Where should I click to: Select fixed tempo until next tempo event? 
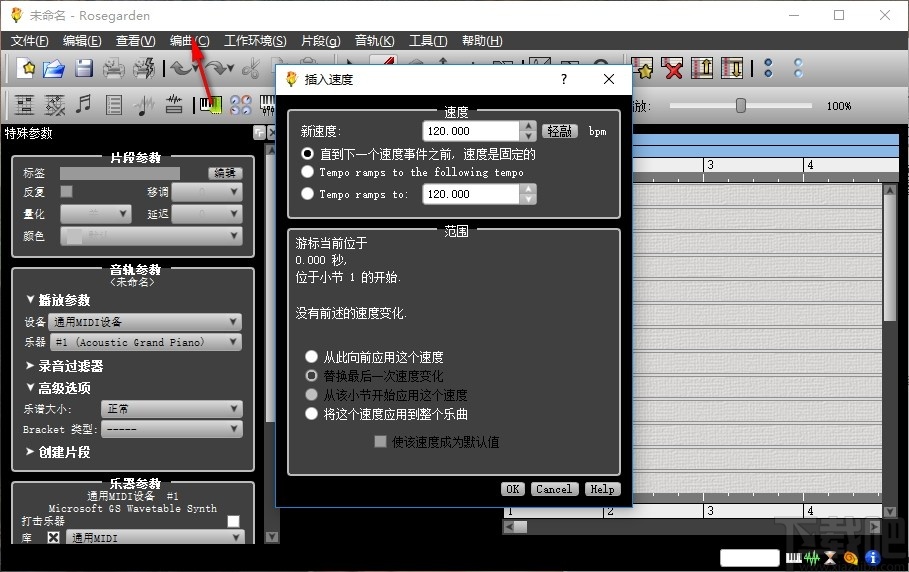click(x=308, y=154)
